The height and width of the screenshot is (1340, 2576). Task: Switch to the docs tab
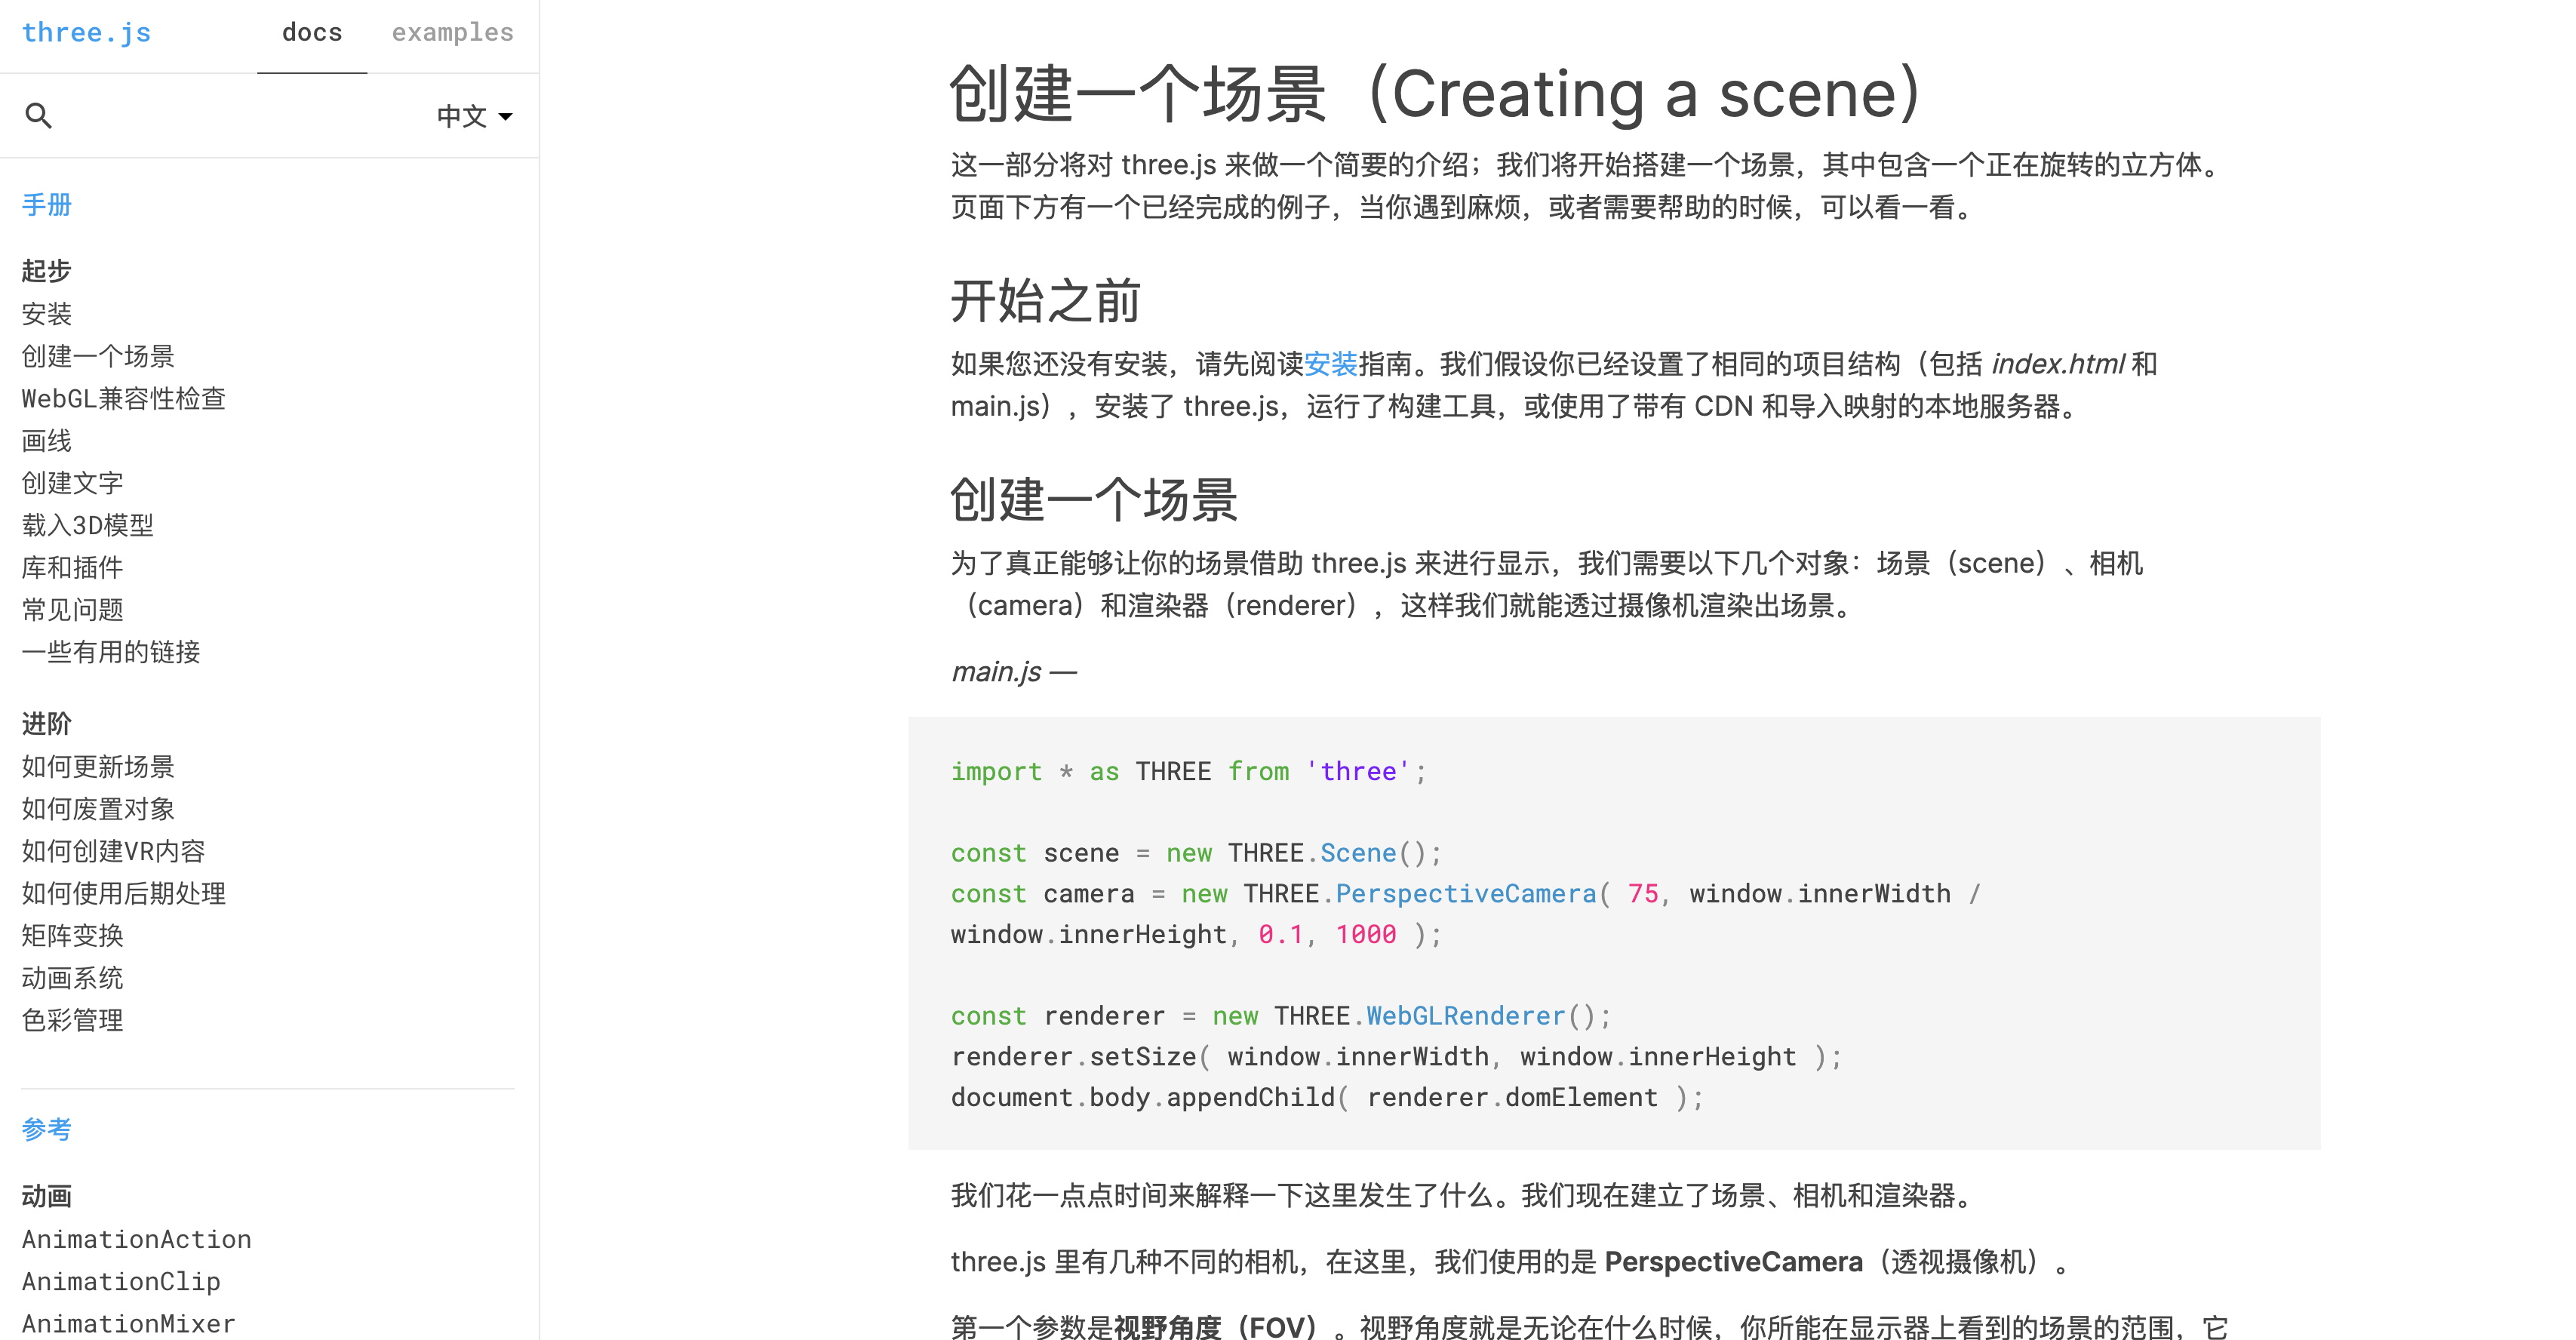(x=312, y=33)
